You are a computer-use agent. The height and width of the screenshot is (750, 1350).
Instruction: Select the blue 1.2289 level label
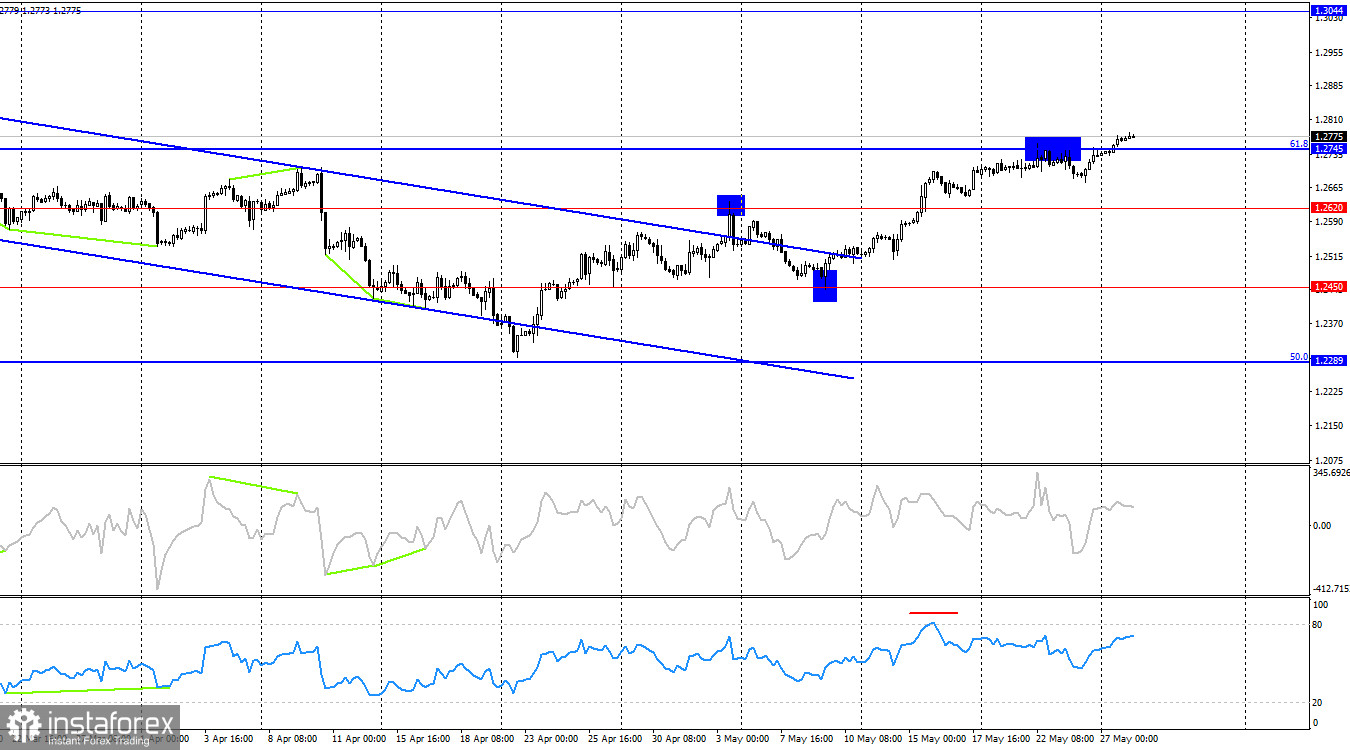tap(1328, 360)
